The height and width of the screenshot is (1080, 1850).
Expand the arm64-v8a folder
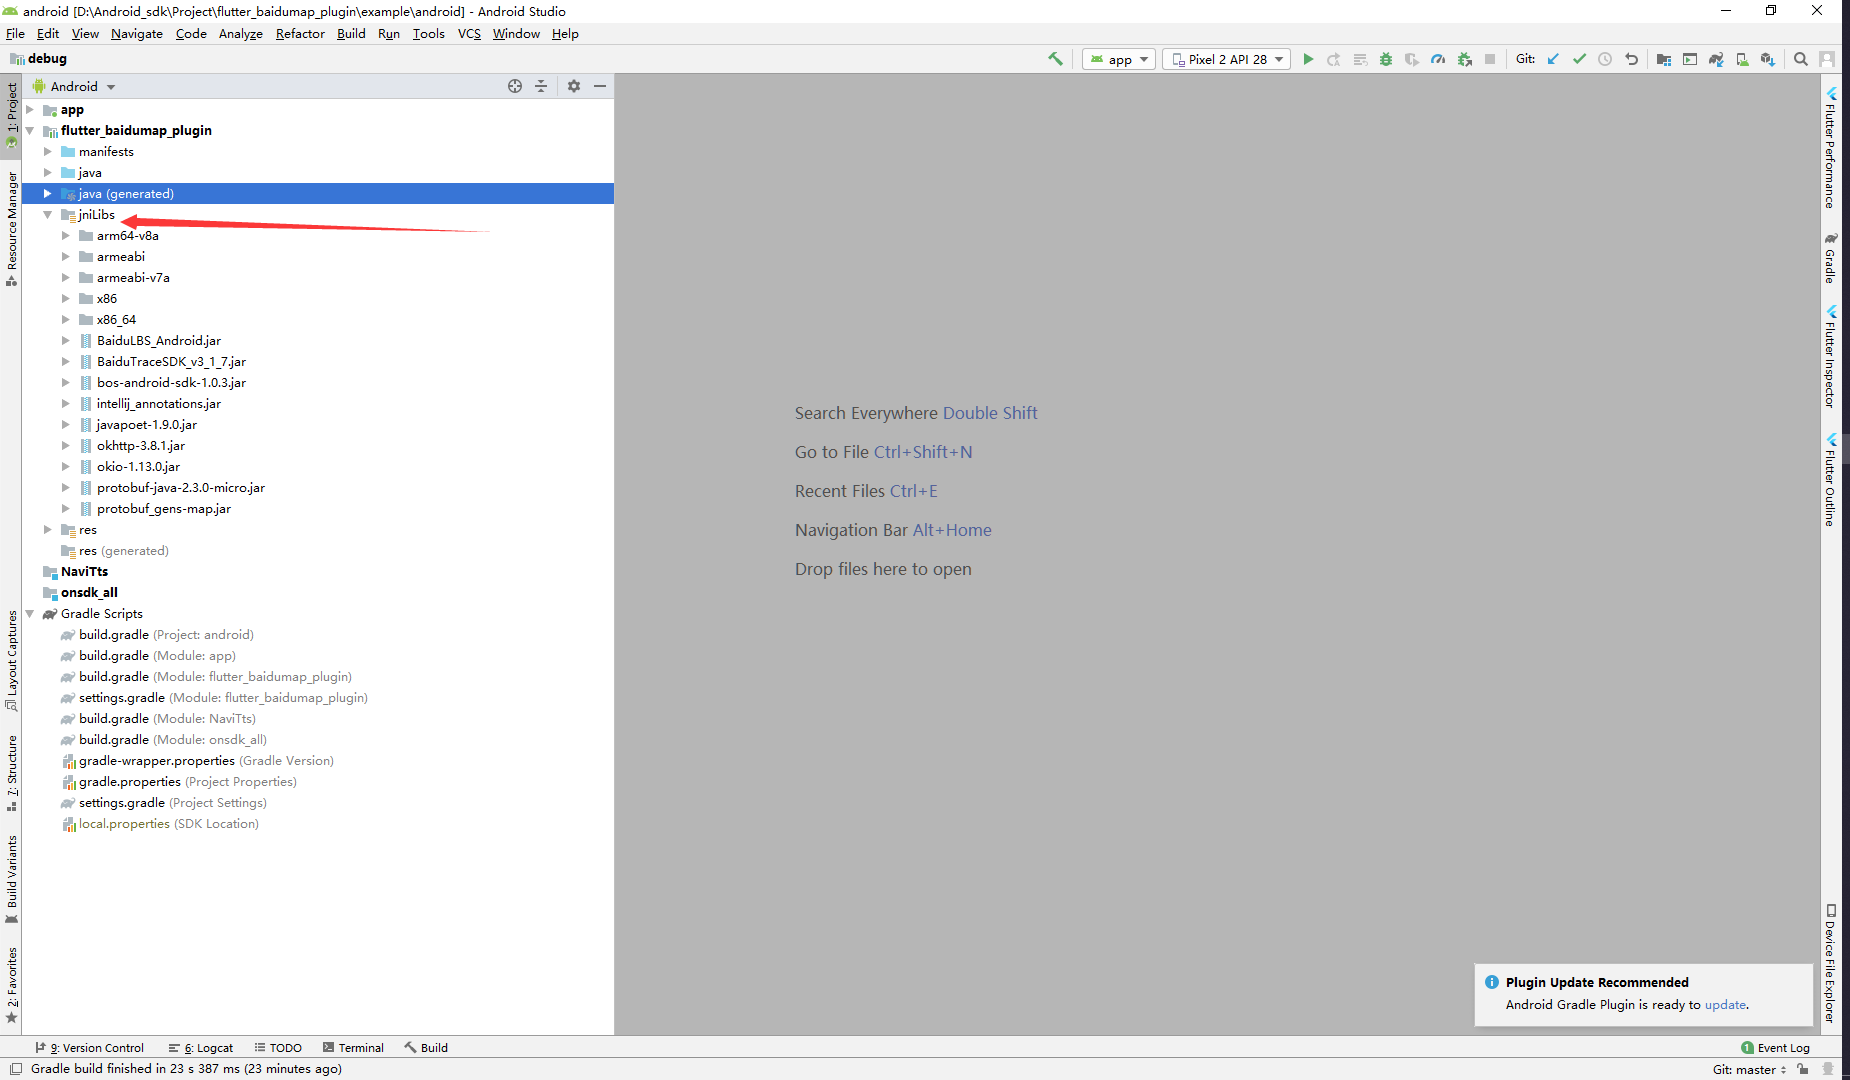tap(66, 236)
